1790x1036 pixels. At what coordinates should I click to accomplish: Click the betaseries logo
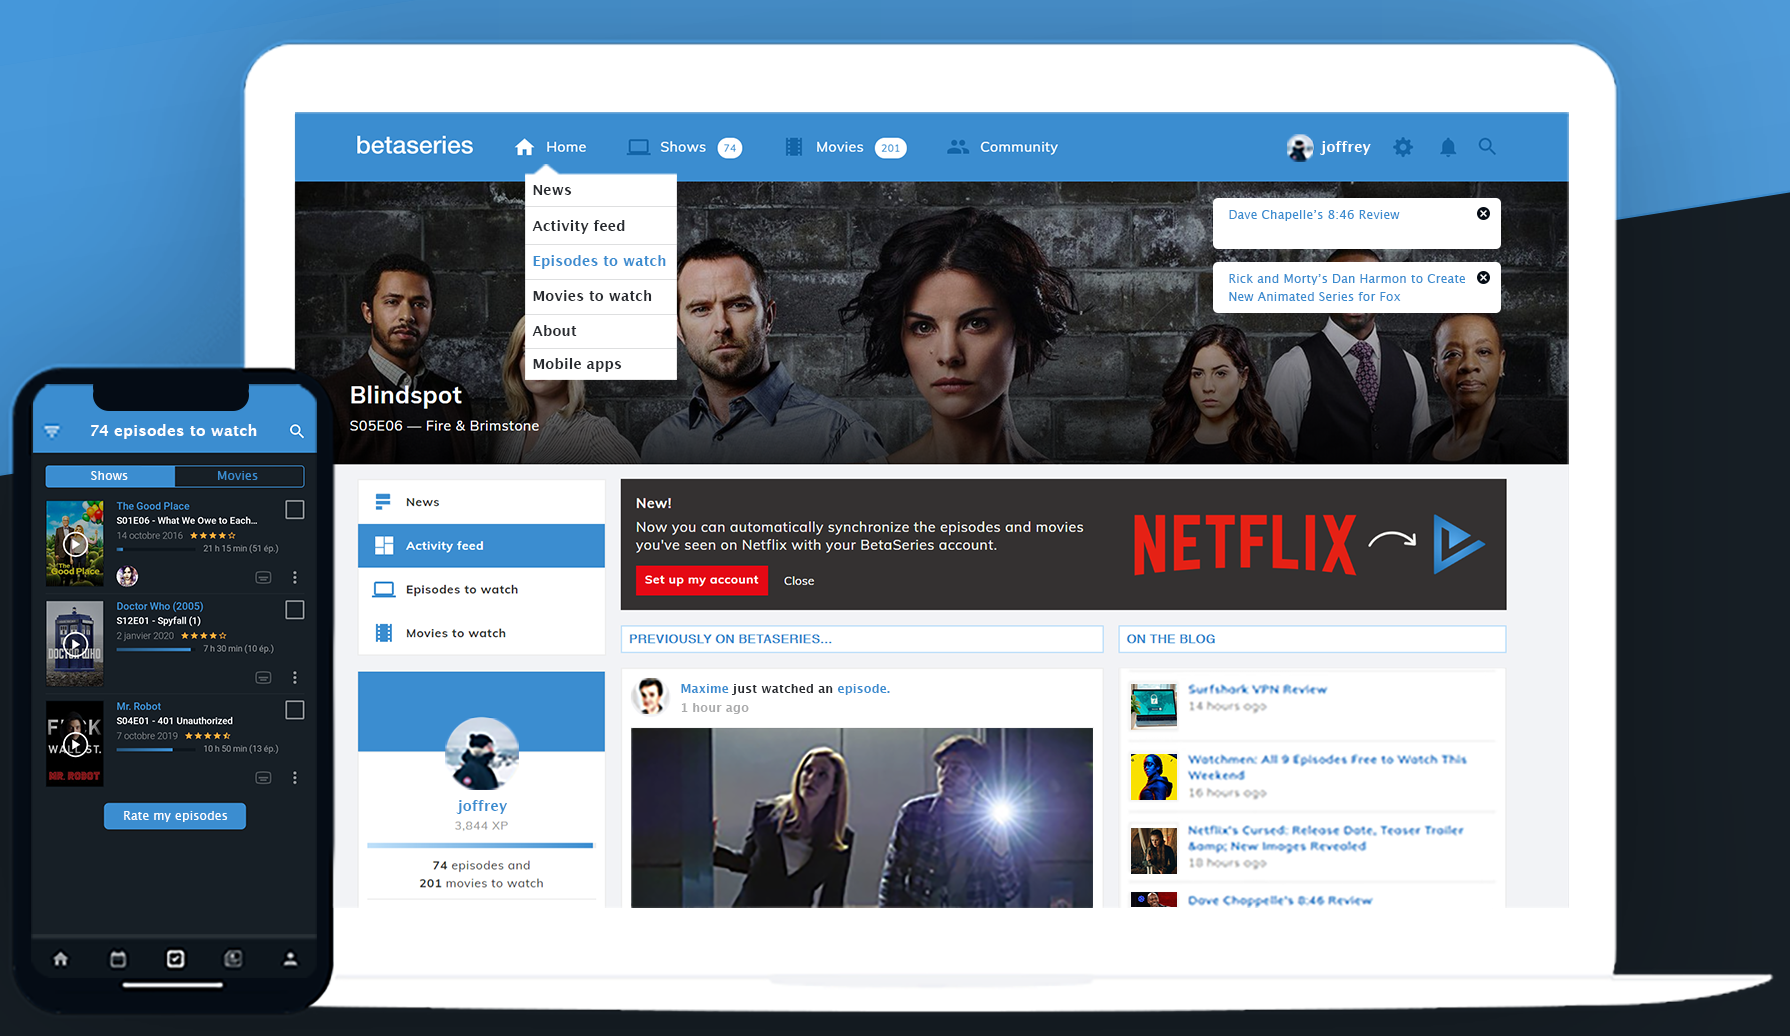coord(414,146)
